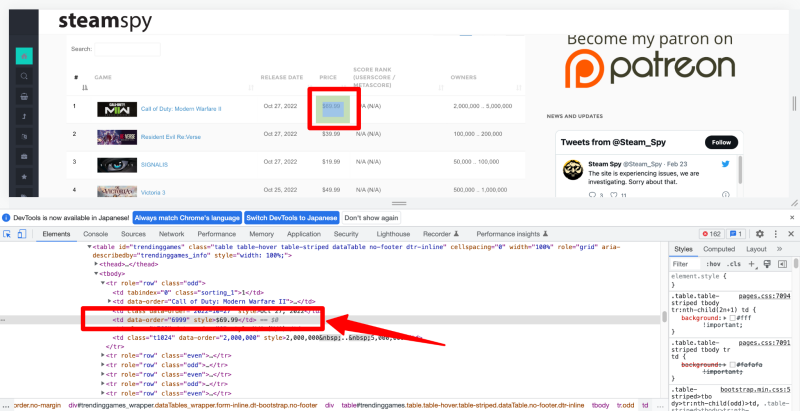Open the DevTools three-dot customize menu

(776, 234)
